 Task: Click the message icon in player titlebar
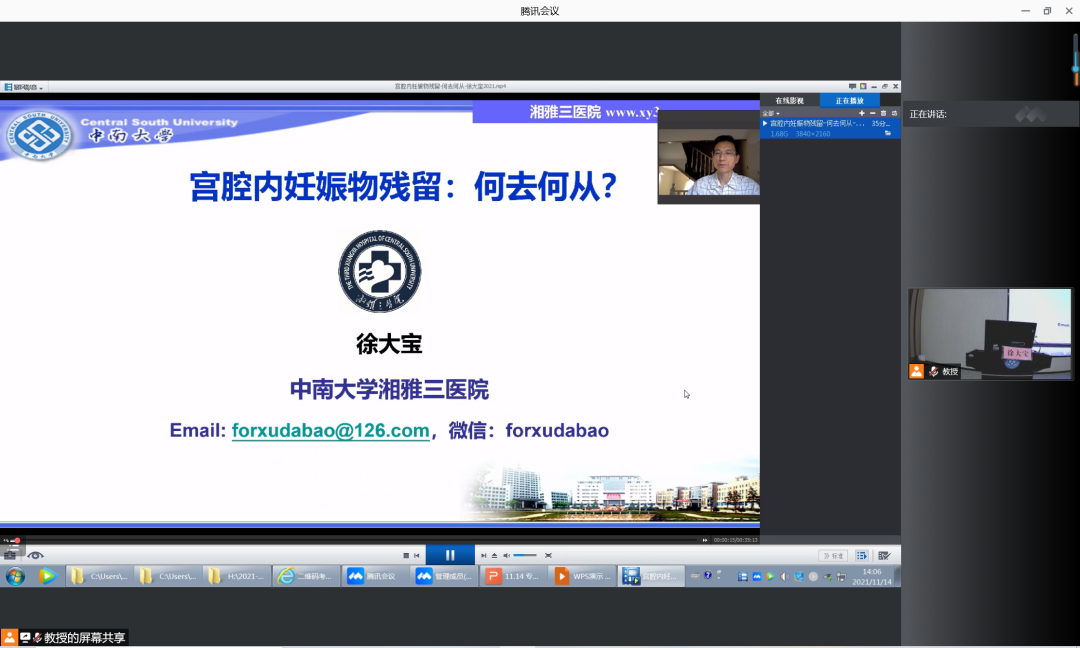tap(852, 87)
